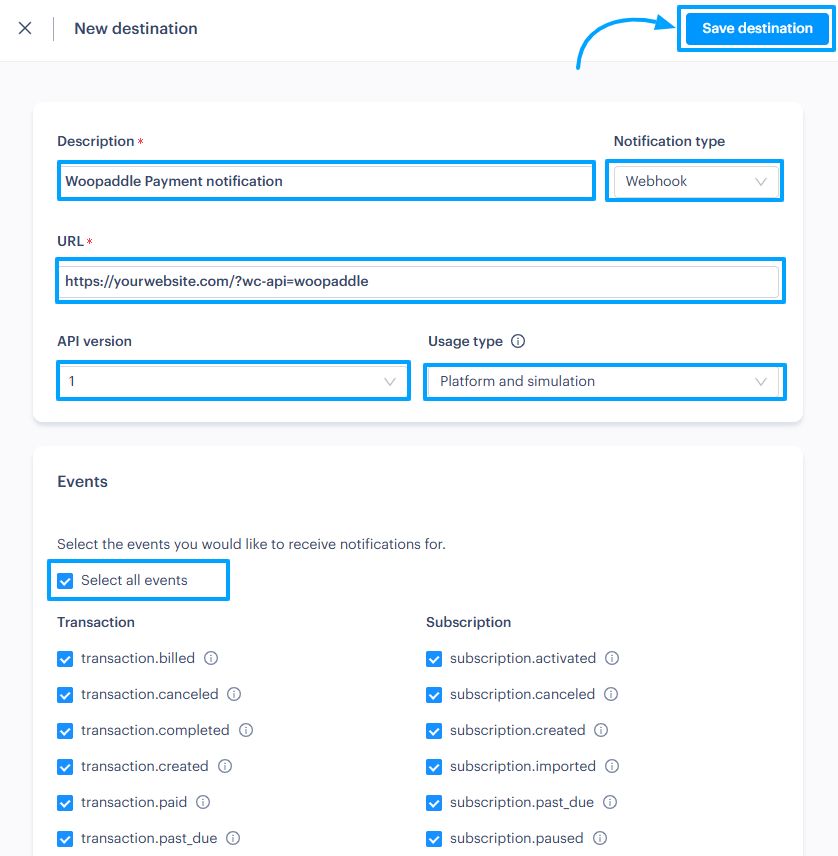Edit the URL input field

420,281
